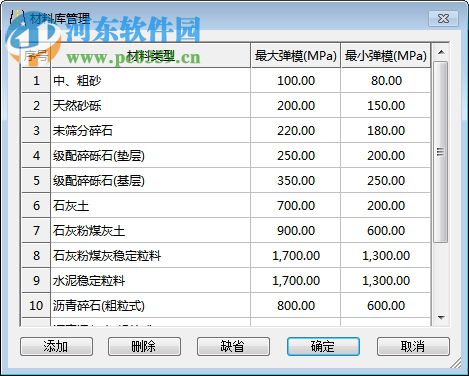The image size is (469, 376).
Task: Click min modulus 200.00 for 级配碎砾石(垫层)
Action: [x=386, y=156]
